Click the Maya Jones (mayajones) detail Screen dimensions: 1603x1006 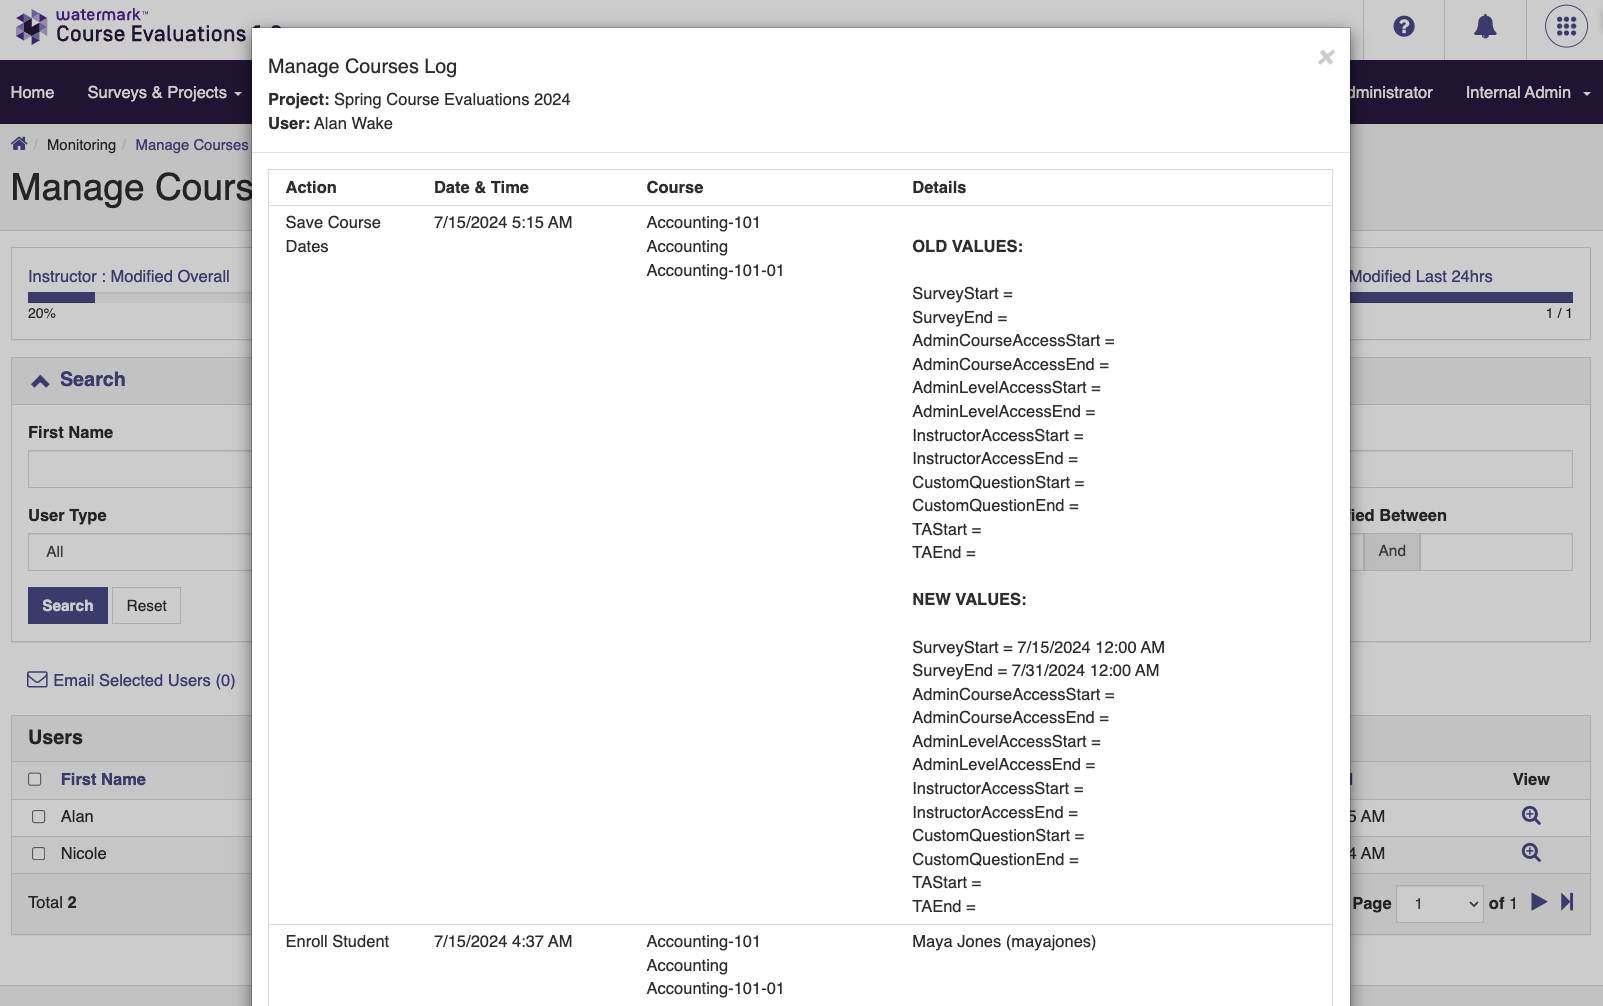click(1004, 941)
